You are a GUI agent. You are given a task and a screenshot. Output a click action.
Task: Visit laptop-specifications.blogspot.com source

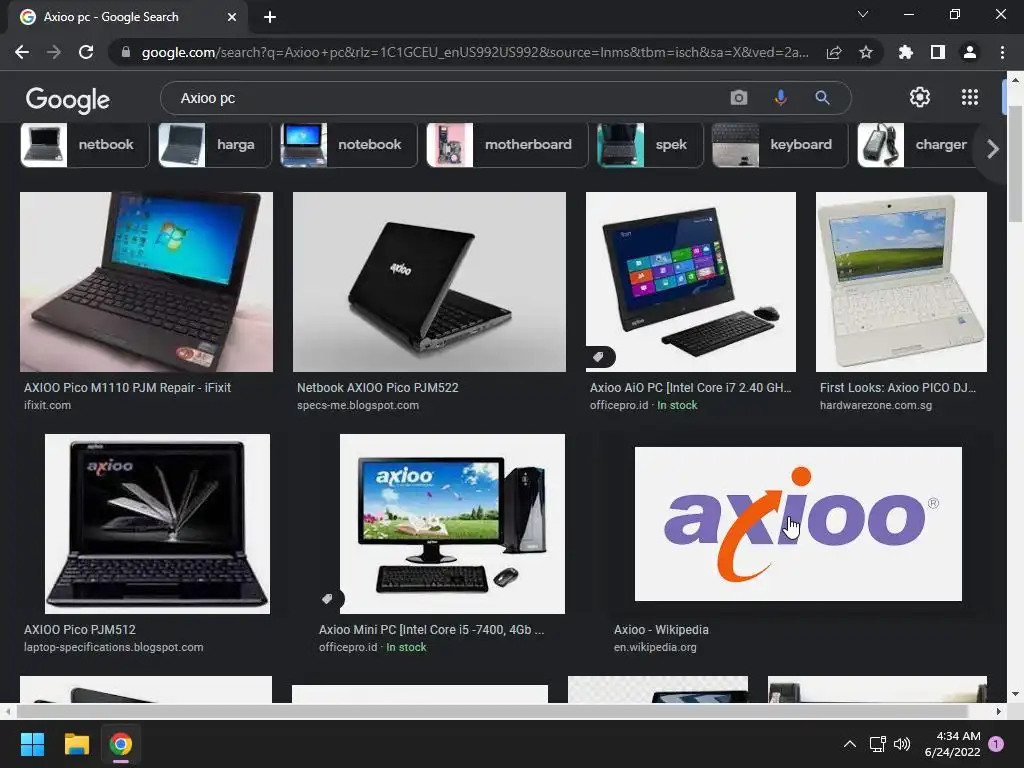tap(114, 647)
